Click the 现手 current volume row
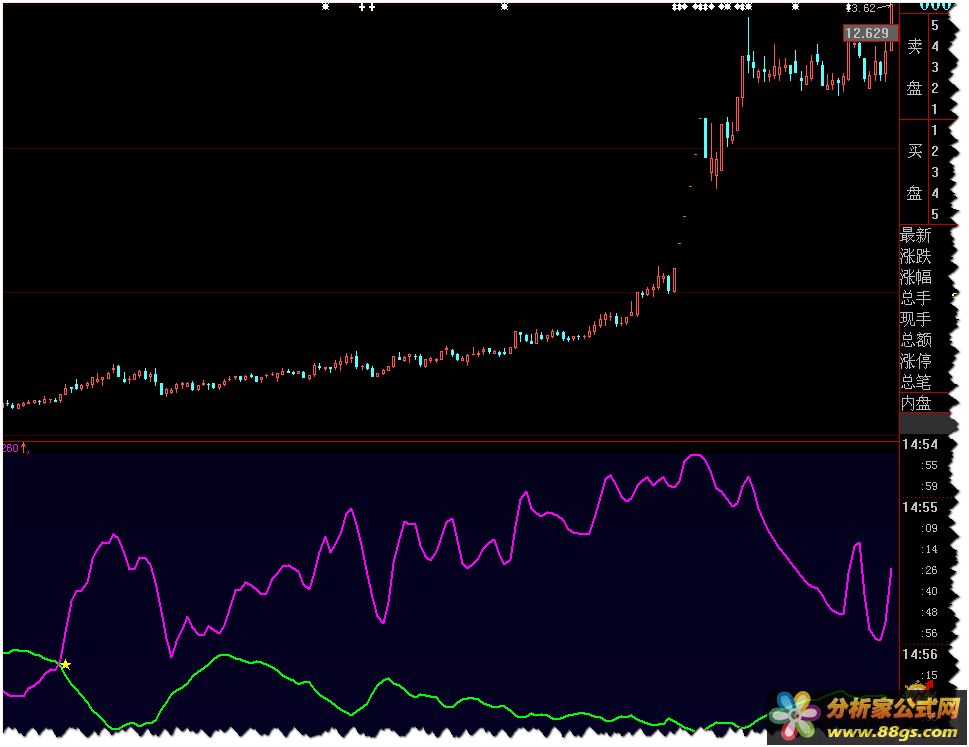Screen dimensions: 969x747 point(916,319)
